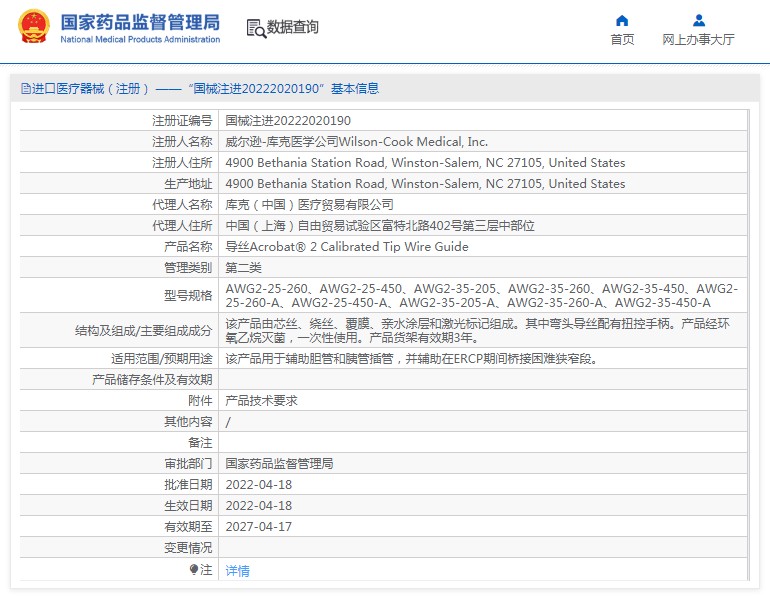Click the lightbulb icon beside 注
770x603 pixels.
(x=194, y=569)
